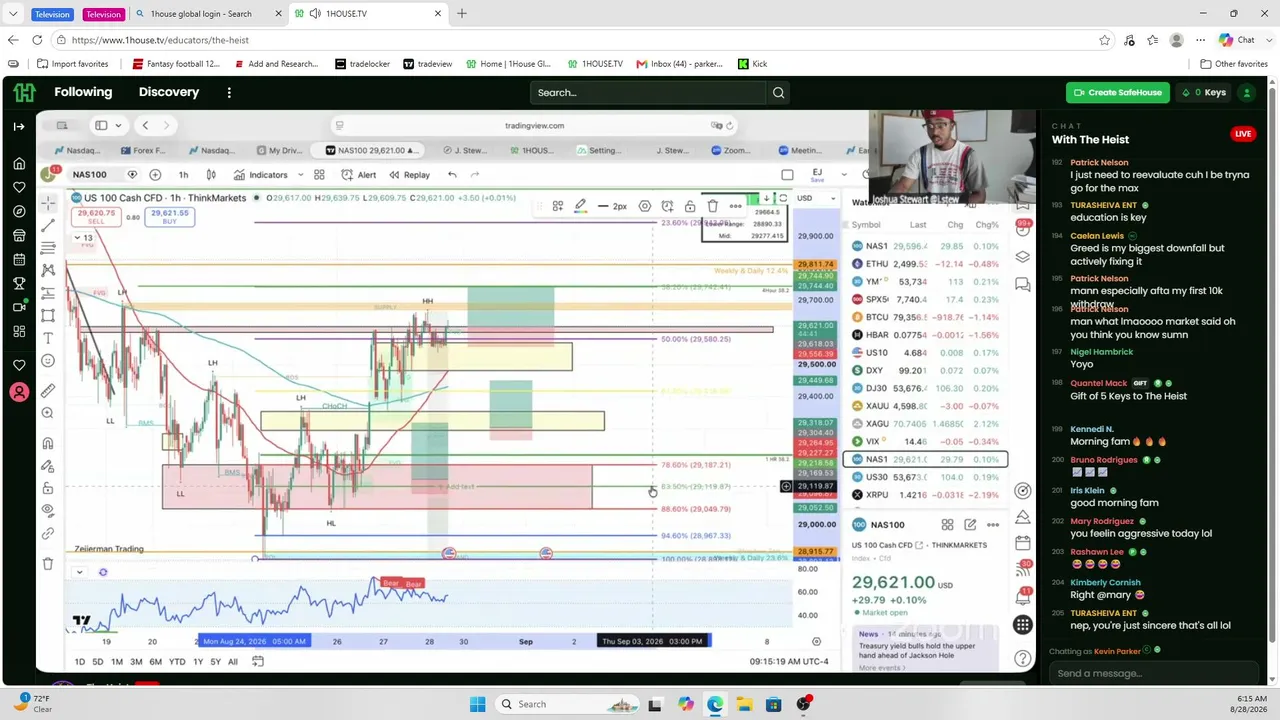Image resolution: width=1280 pixels, height=720 pixels.
Task: Remove drawings using left toolbar trash icon
Action: tap(48, 564)
